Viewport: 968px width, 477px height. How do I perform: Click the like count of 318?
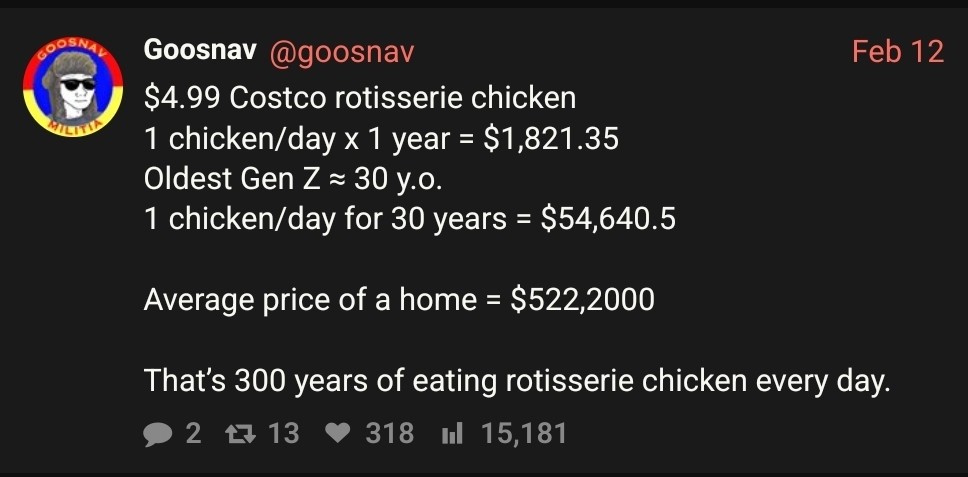[x=390, y=434]
